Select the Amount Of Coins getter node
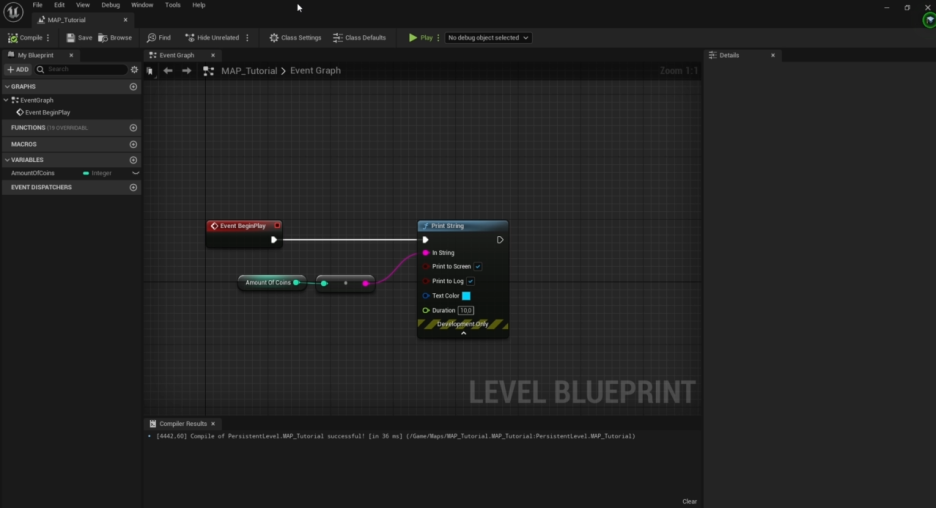This screenshot has width=936, height=508. click(272, 282)
